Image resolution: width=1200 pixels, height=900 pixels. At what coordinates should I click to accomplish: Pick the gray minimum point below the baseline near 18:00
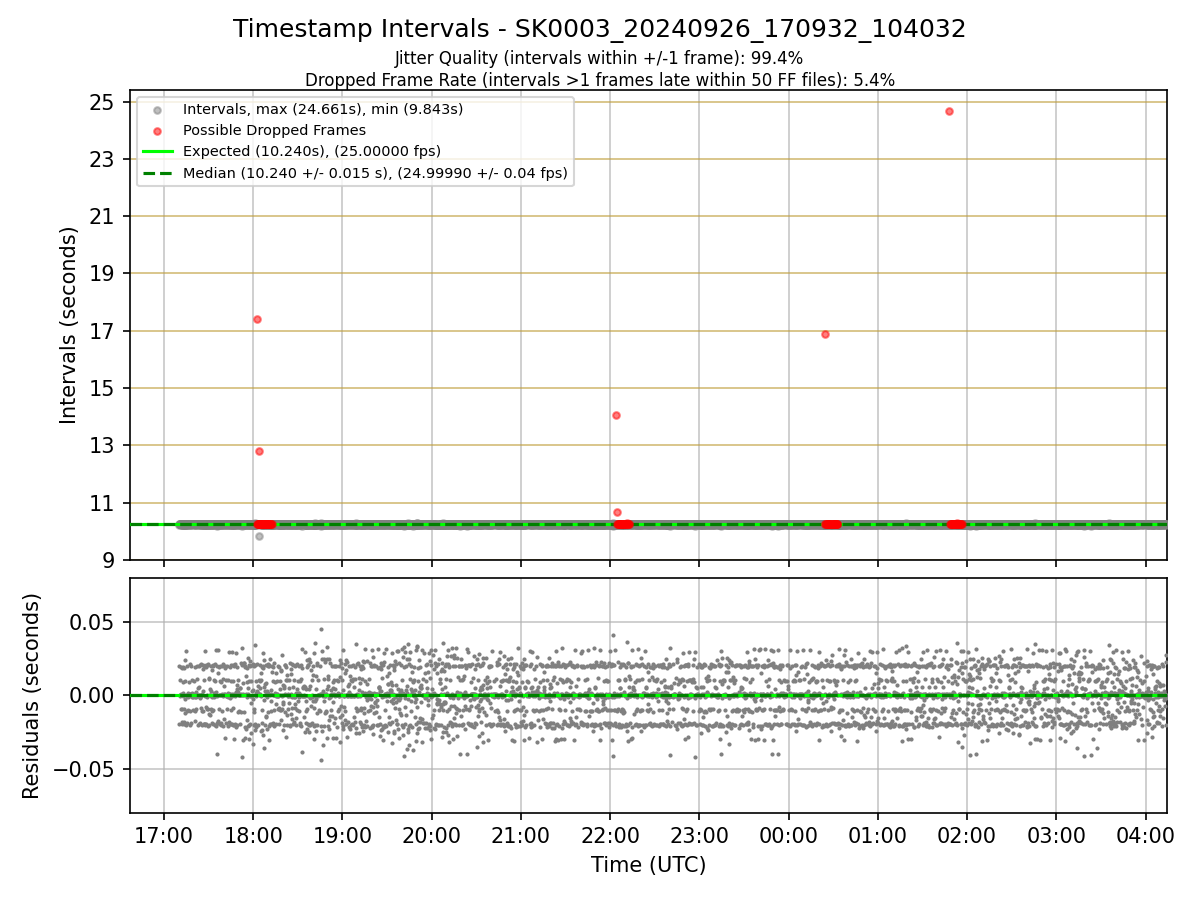pos(259,536)
